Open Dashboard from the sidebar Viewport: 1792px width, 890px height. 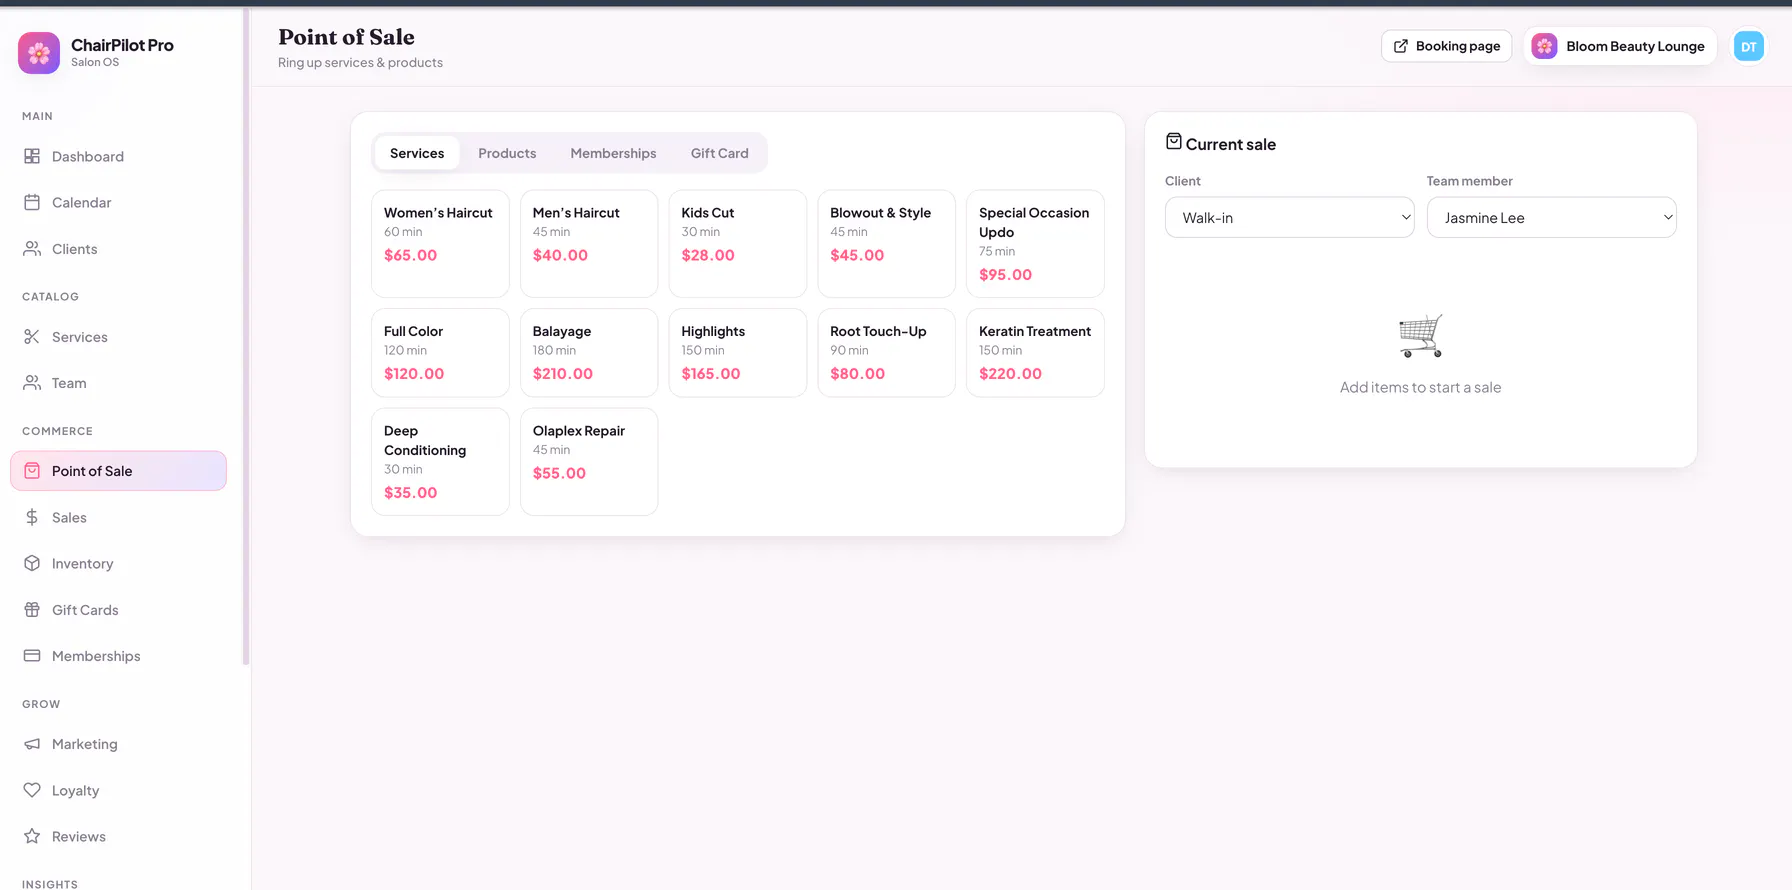[118, 156]
